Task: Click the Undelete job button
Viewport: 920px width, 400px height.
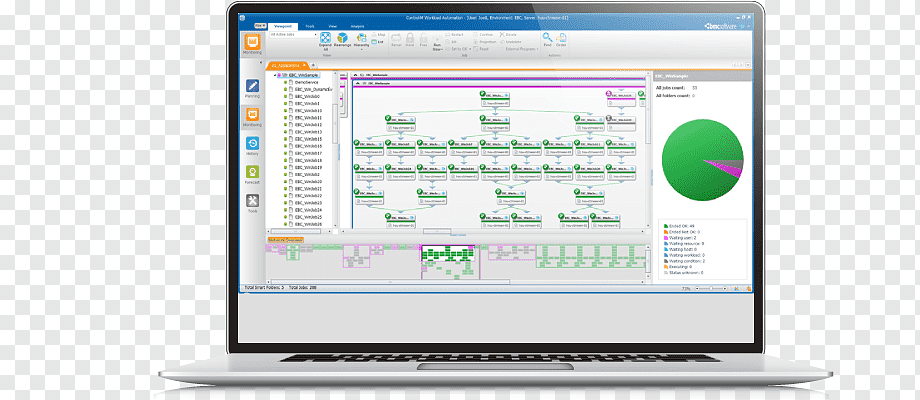Action: pyautogui.click(x=510, y=42)
